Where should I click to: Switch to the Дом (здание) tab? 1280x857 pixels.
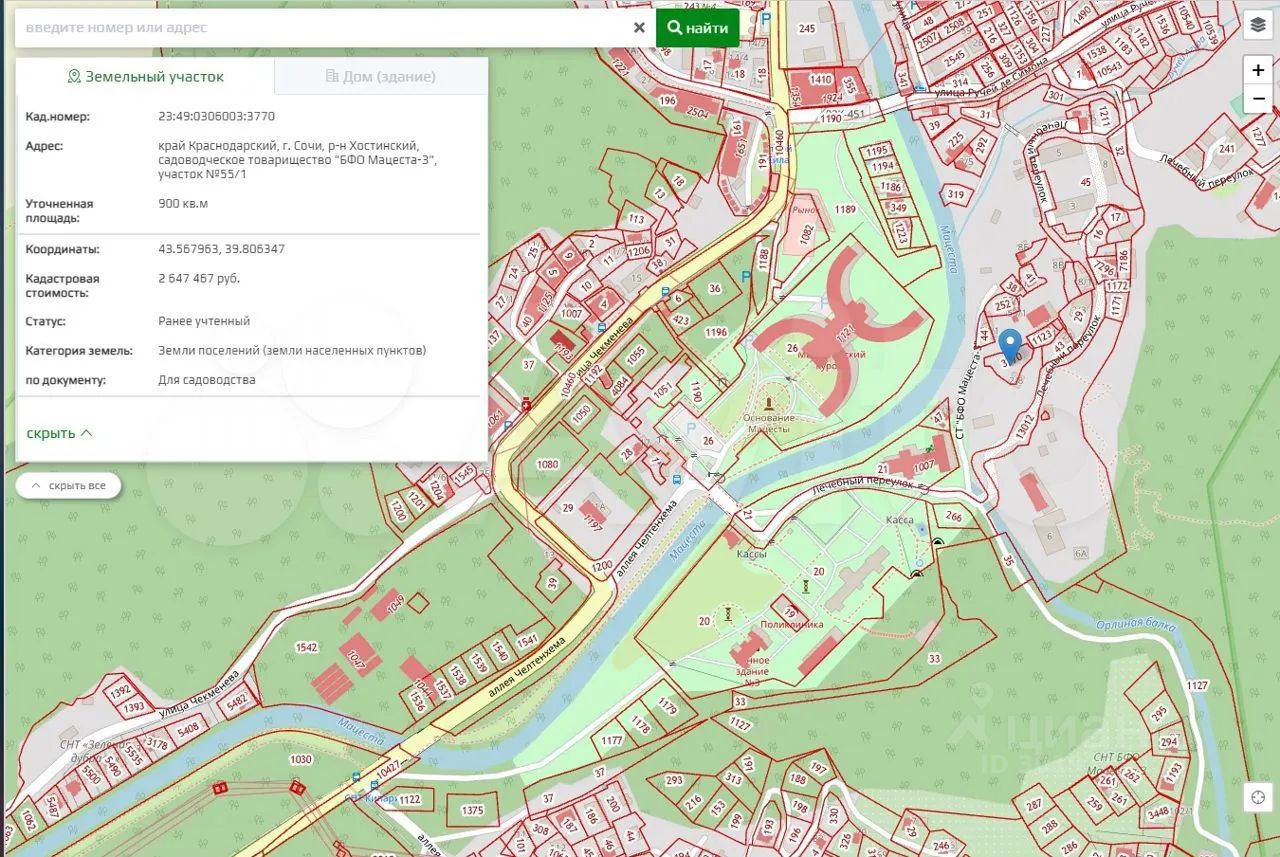pos(381,76)
